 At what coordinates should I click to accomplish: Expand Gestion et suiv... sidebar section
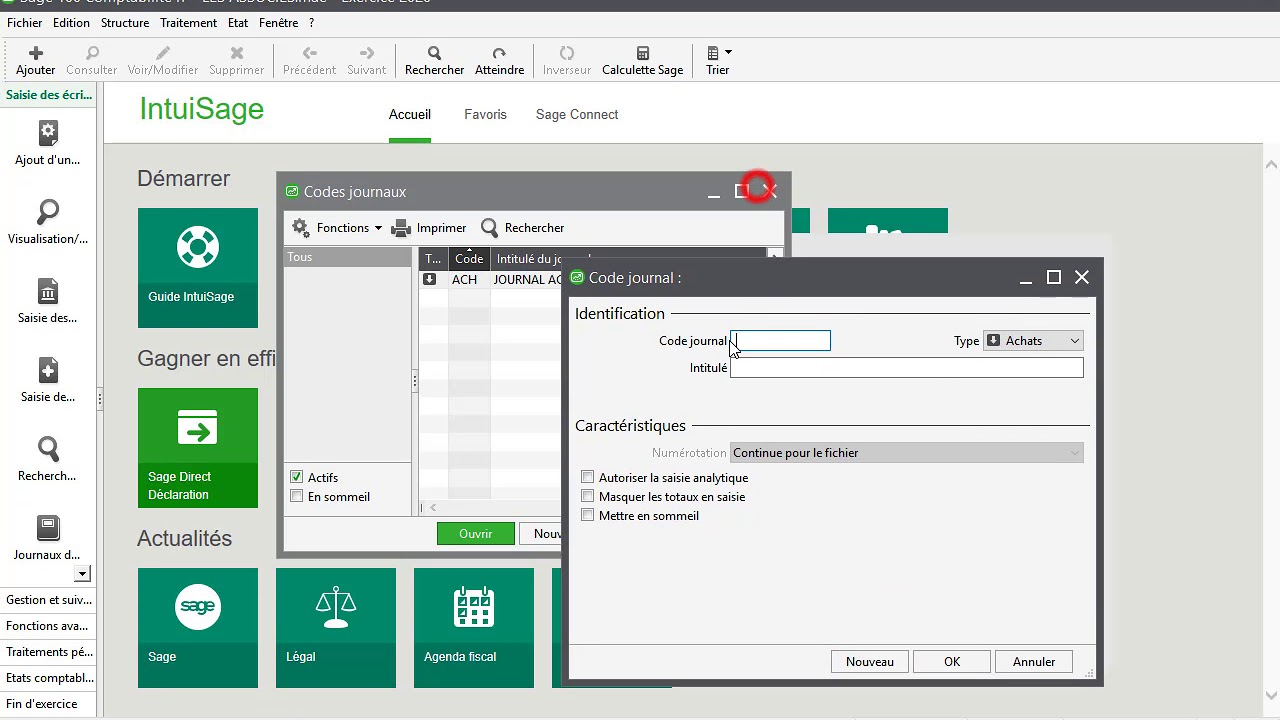(48, 600)
